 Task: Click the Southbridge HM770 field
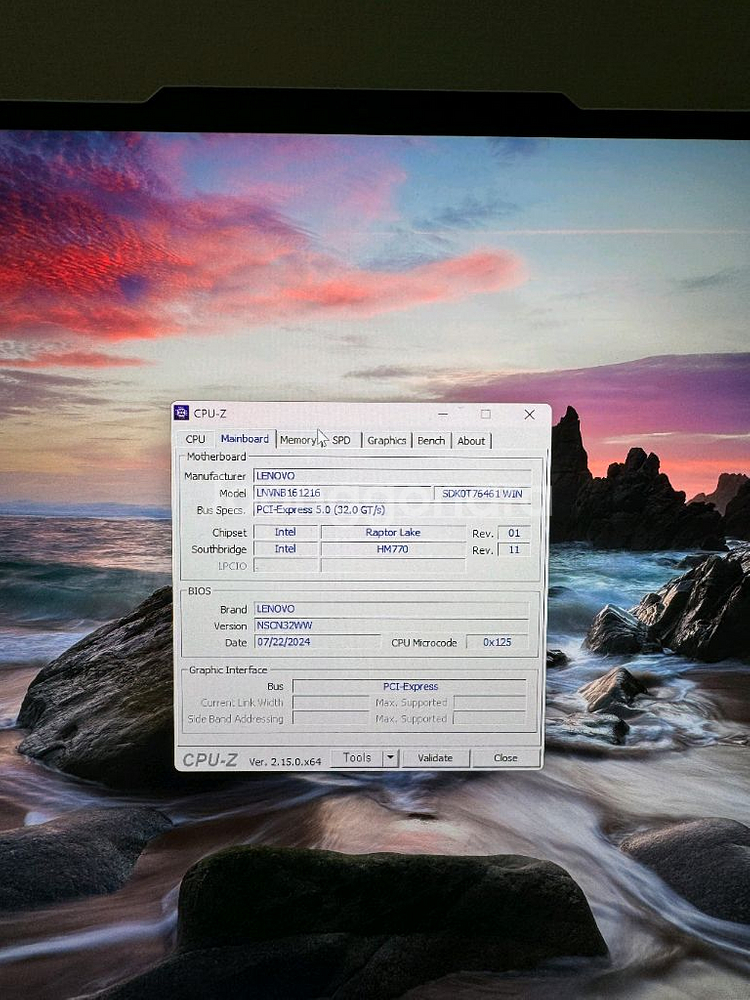click(392, 549)
